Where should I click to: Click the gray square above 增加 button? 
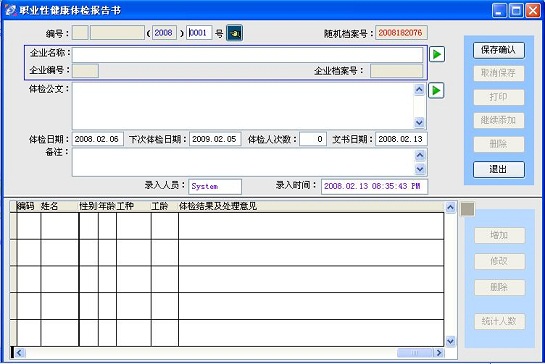467,209
